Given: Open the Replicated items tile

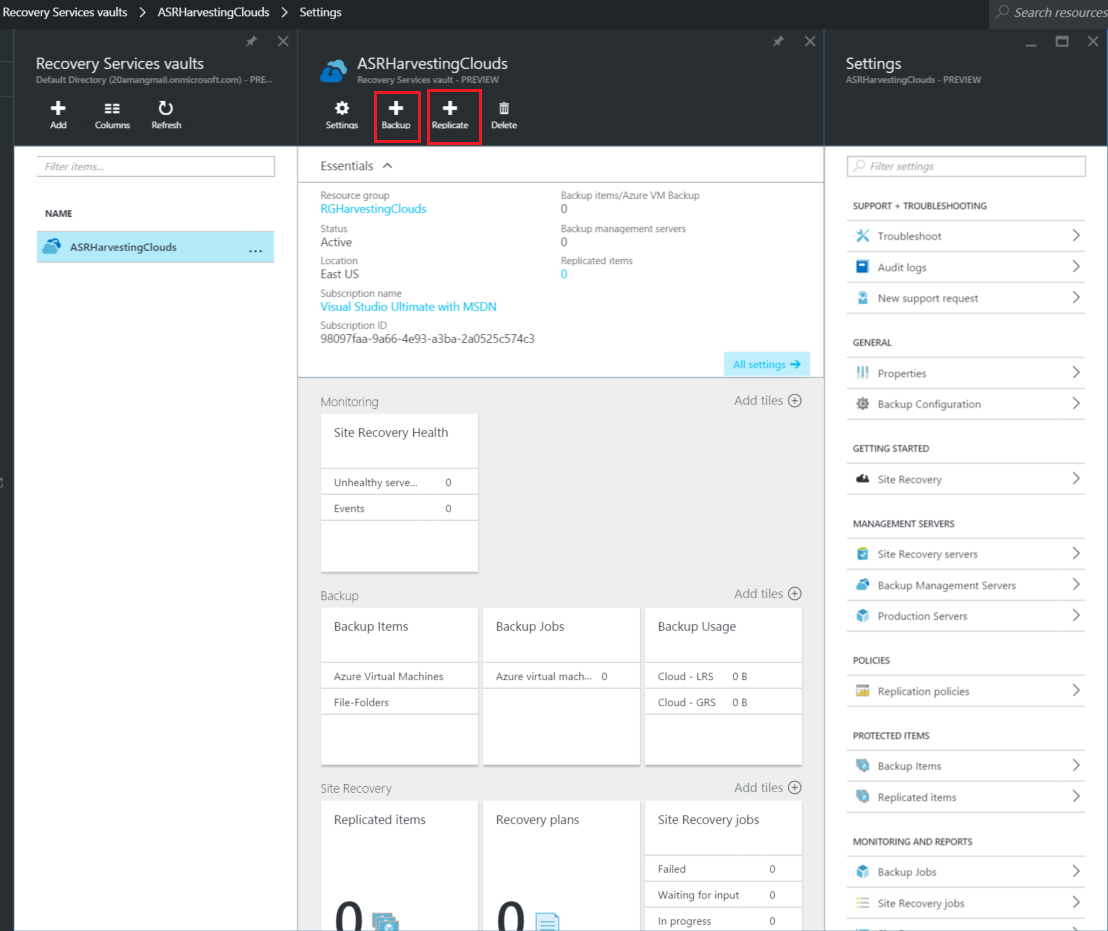Looking at the screenshot, I should [x=399, y=866].
